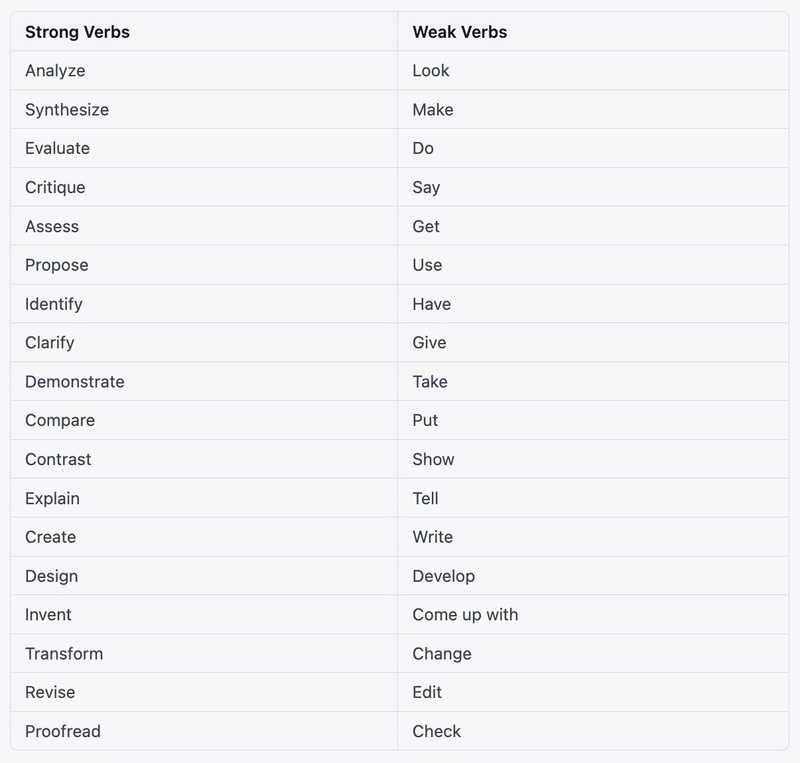This screenshot has width=800, height=763.
Task: Click the Check cell in last row
Action: (437, 732)
